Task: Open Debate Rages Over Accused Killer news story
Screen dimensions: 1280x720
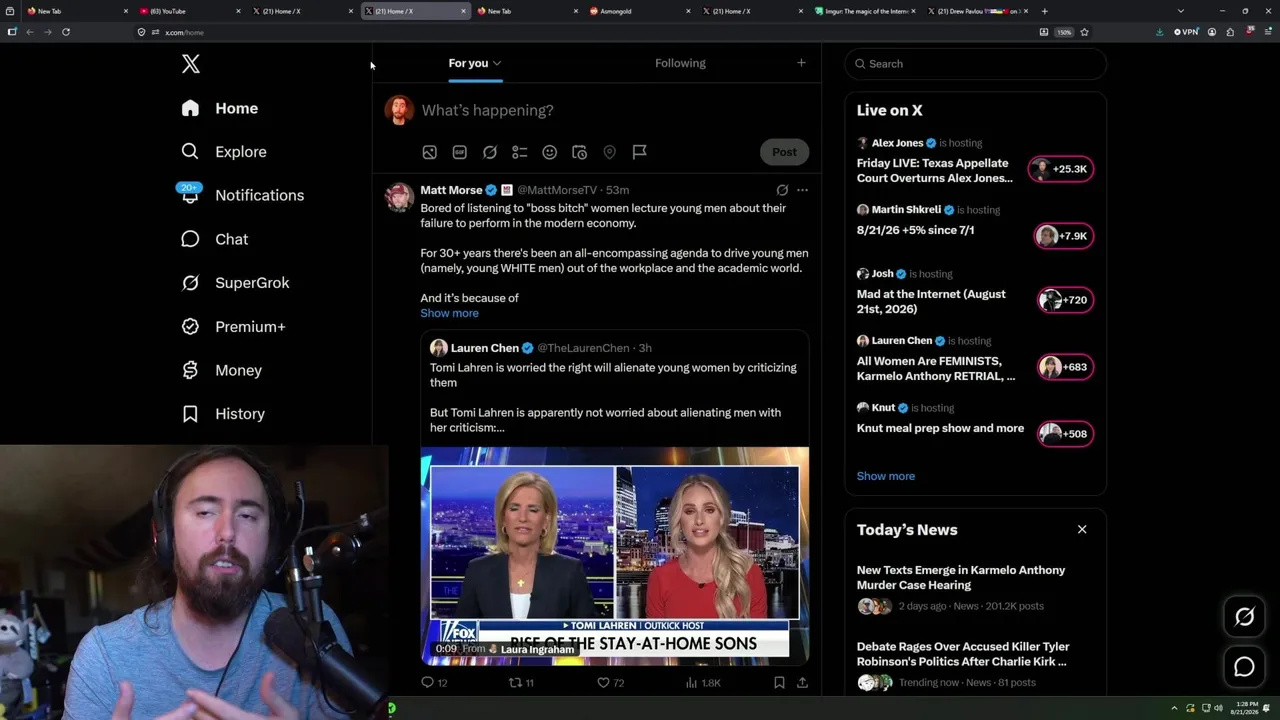Action: [963, 654]
